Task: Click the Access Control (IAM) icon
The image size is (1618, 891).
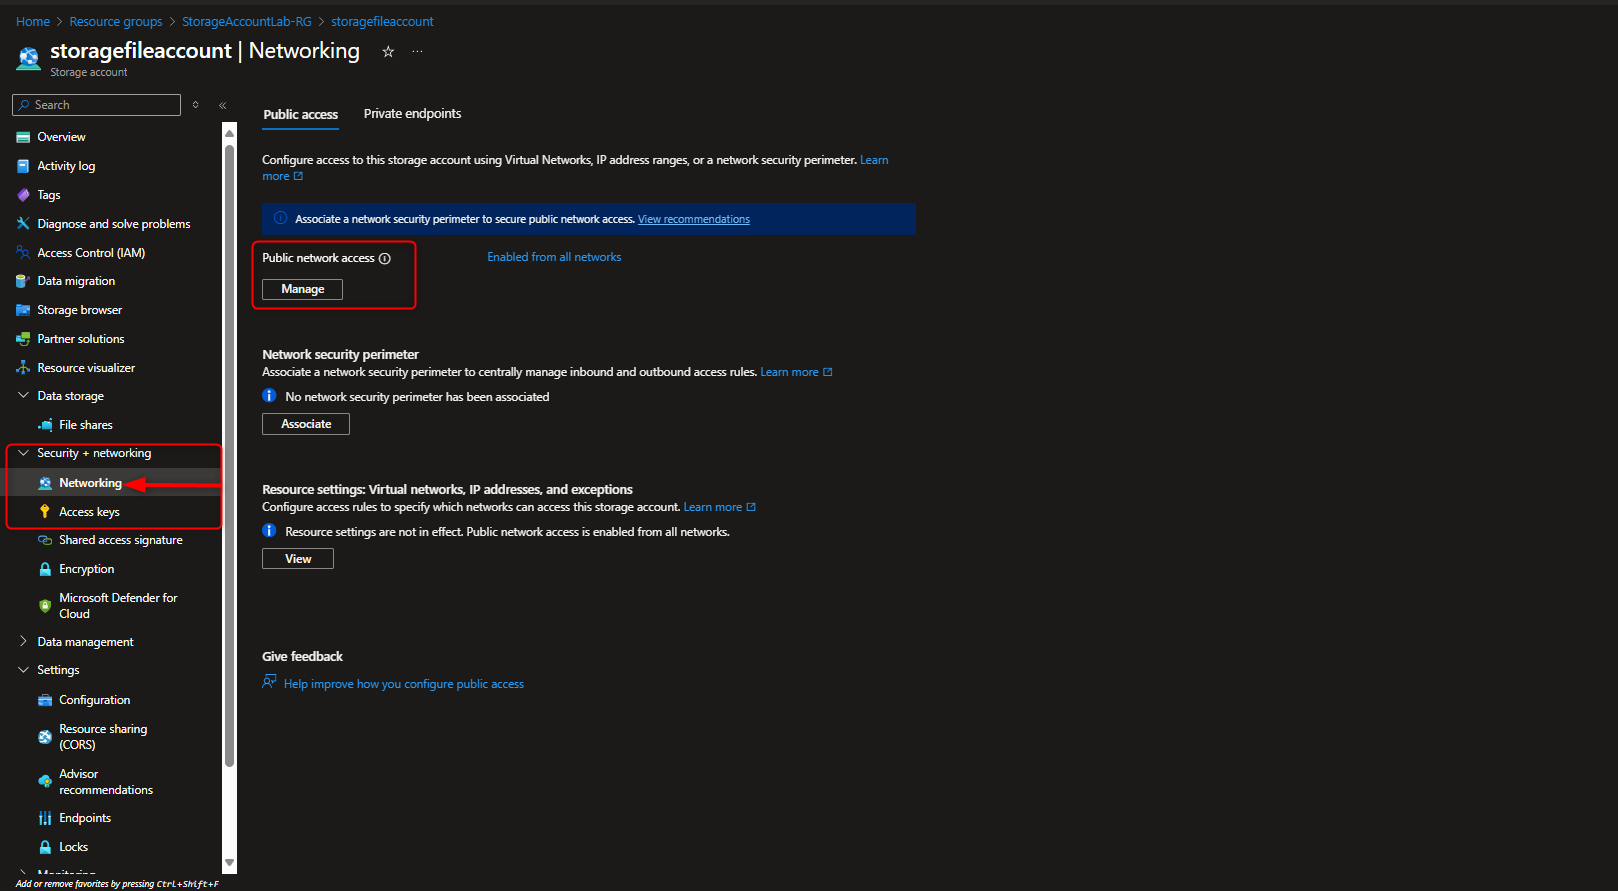Action: pos(23,253)
